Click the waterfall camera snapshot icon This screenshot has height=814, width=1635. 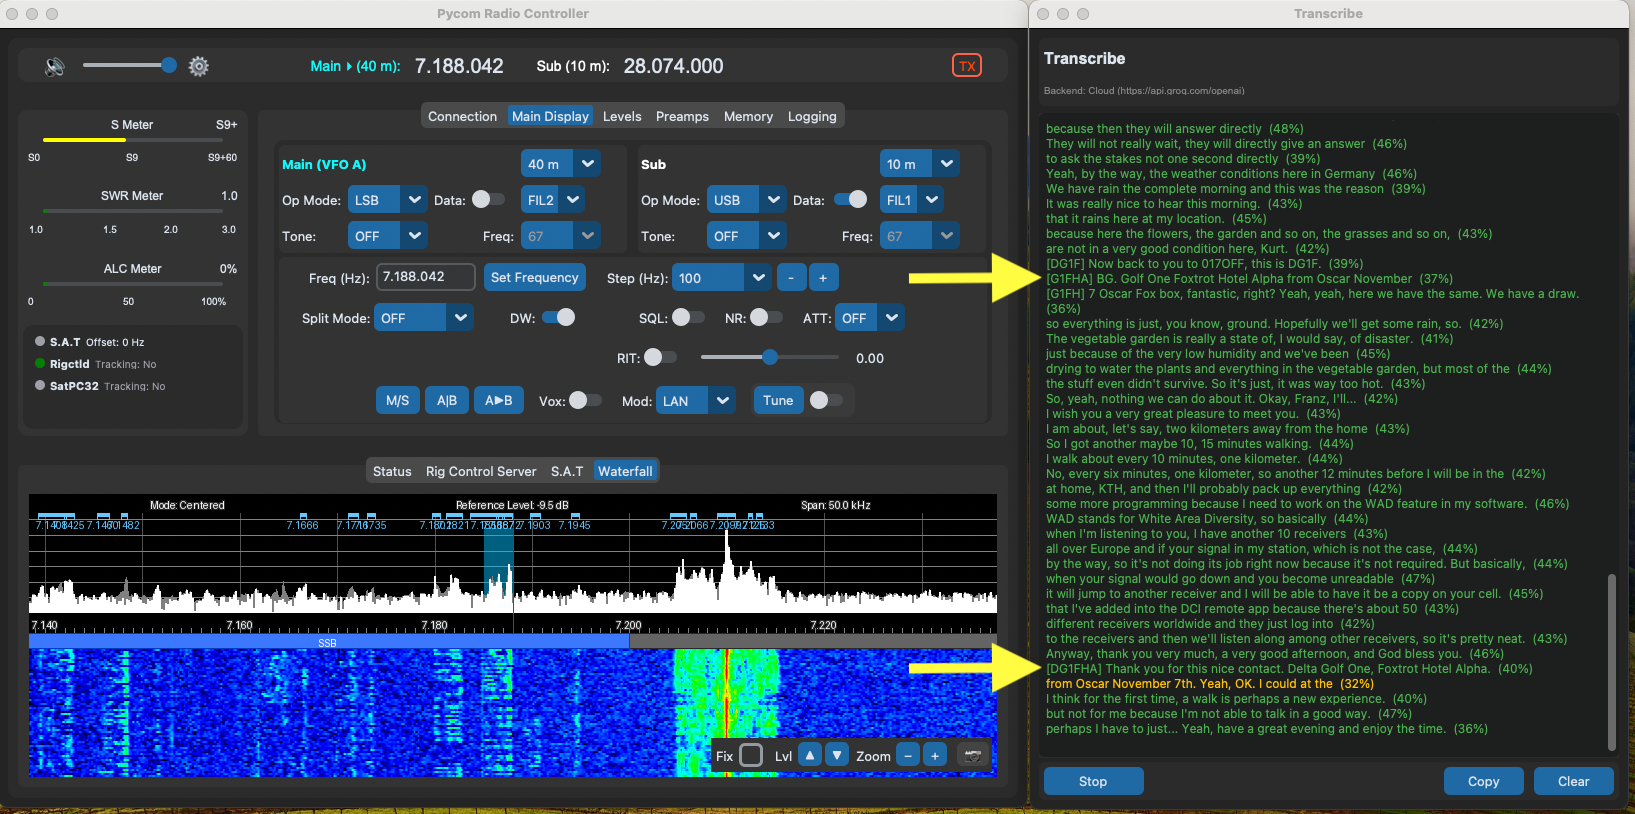point(973,755)
